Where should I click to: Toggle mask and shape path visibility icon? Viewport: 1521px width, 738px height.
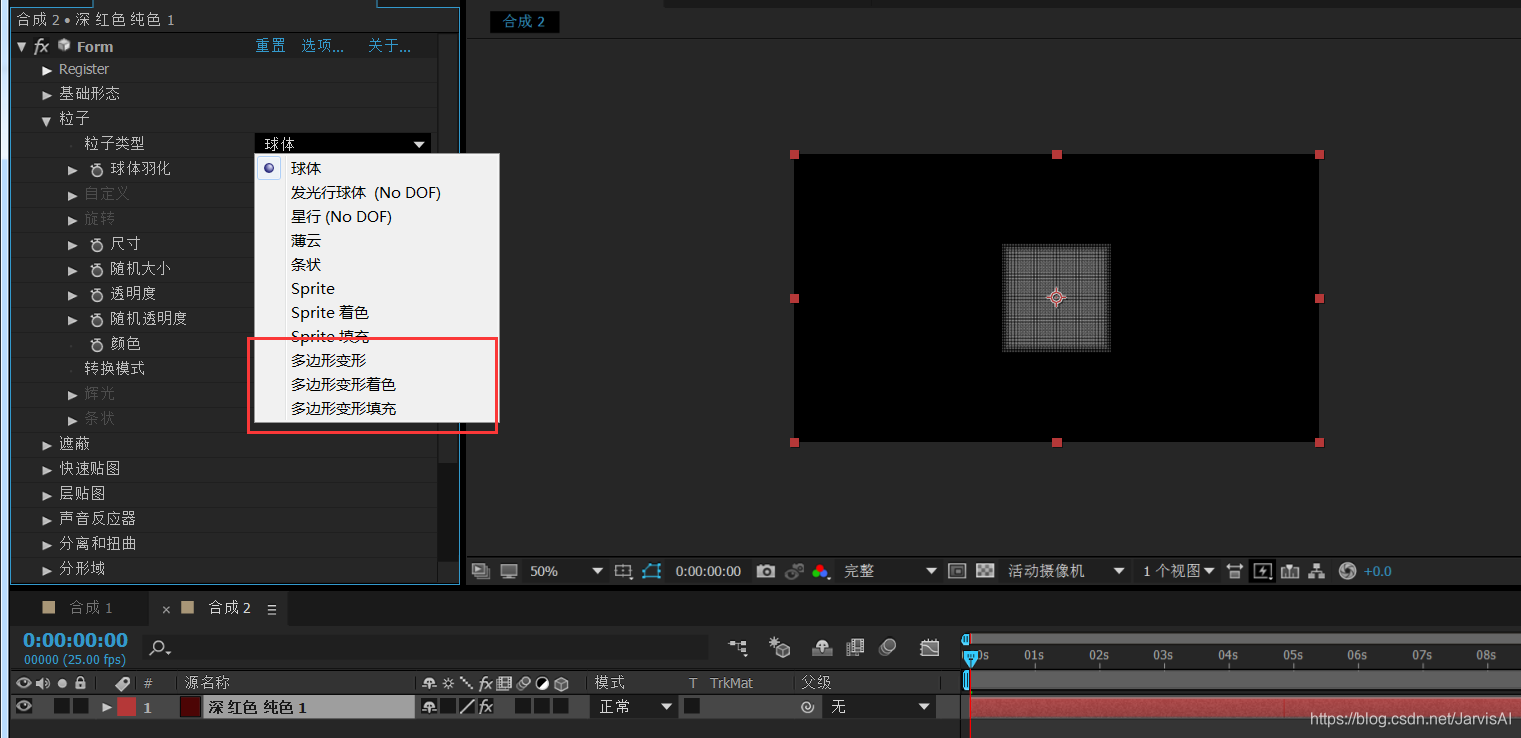coord(652,571)
